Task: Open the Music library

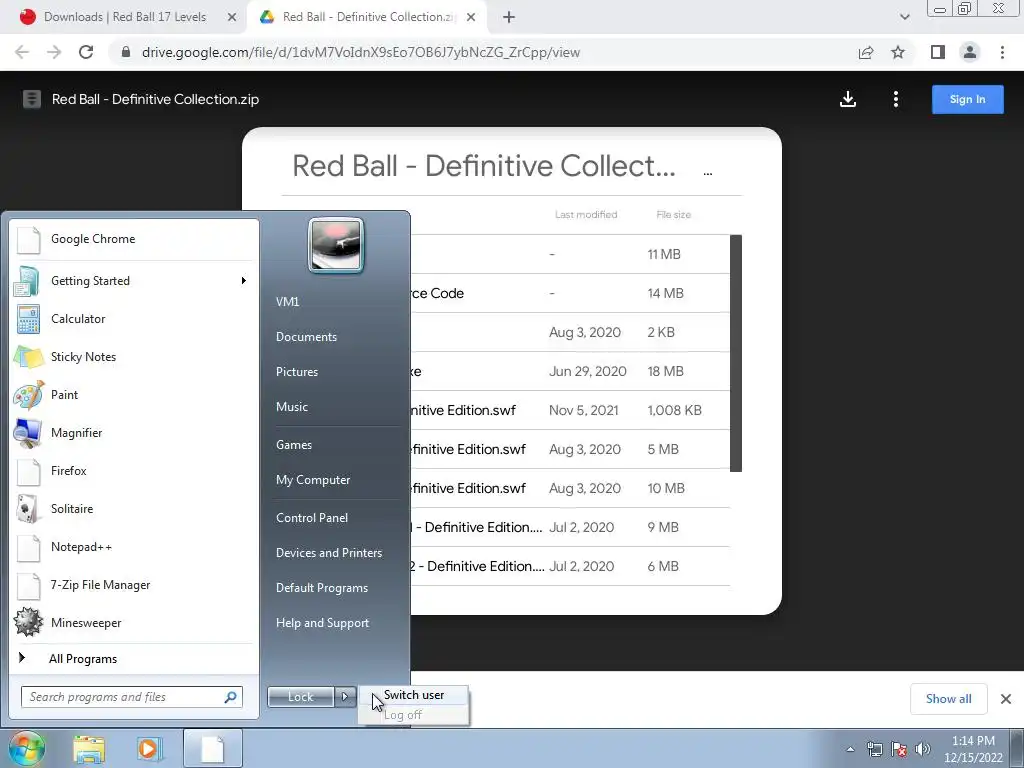Action: 292,407
